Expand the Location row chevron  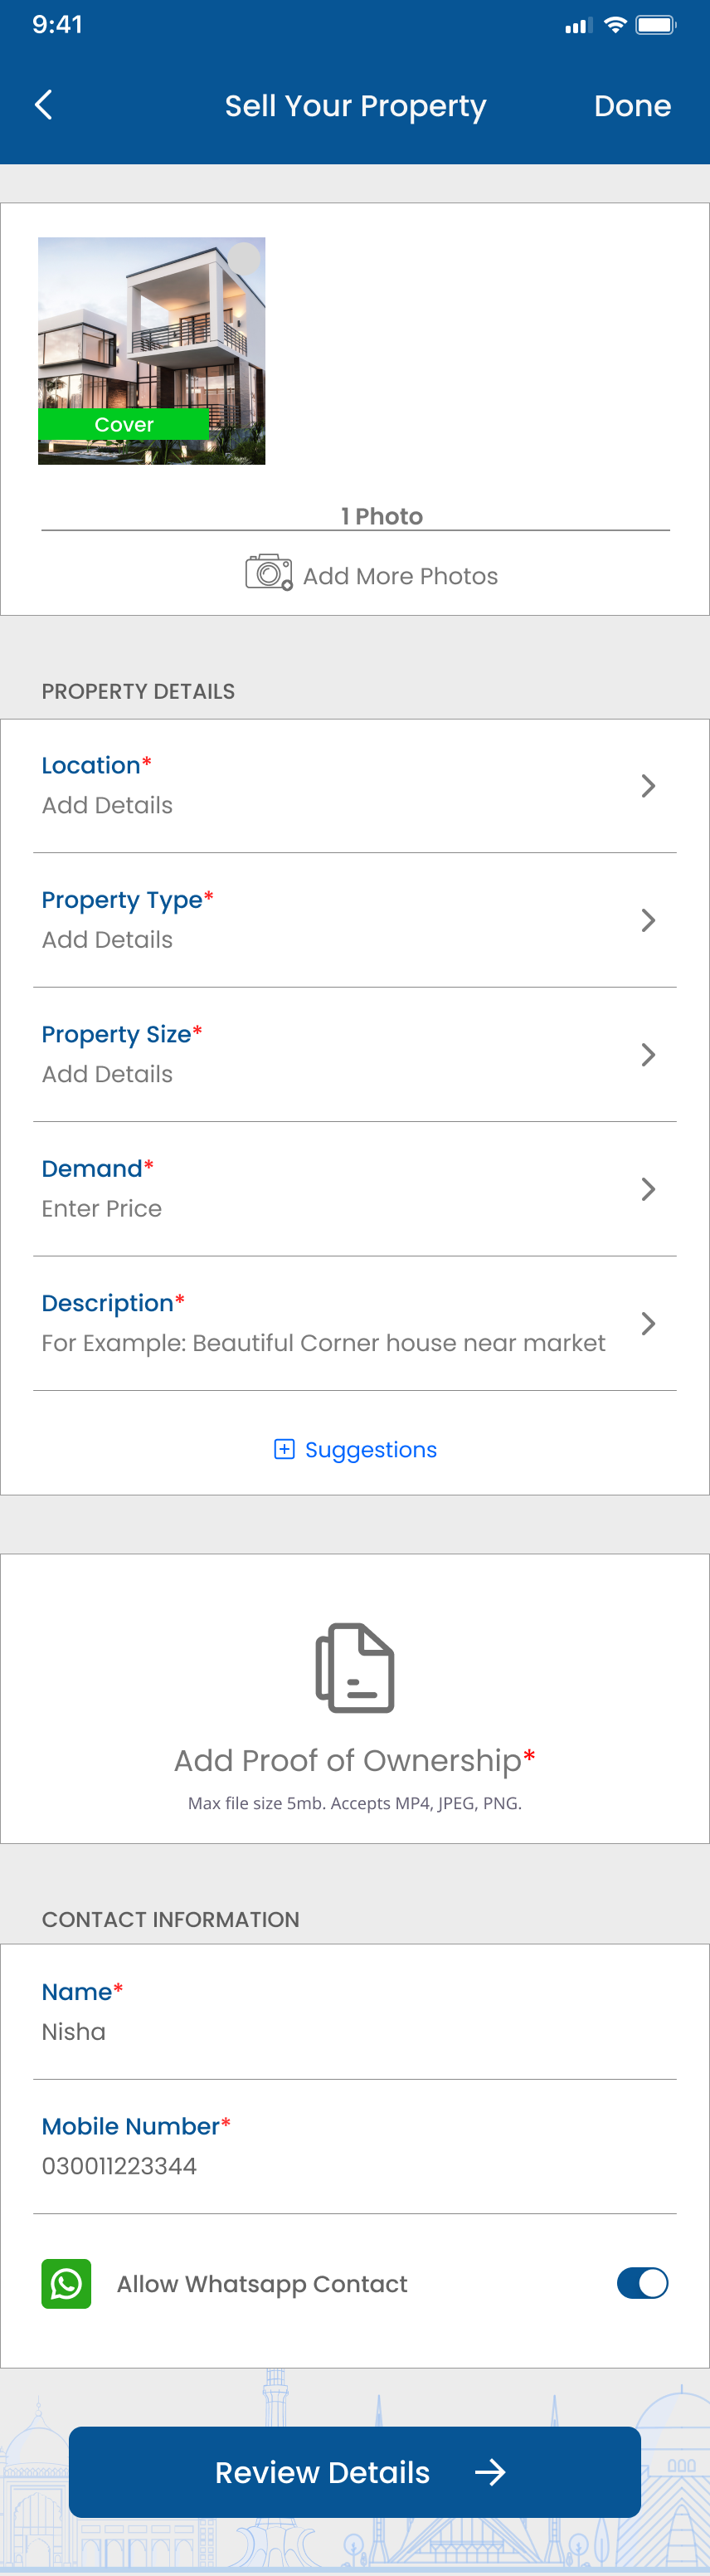[x=648, y=786]
